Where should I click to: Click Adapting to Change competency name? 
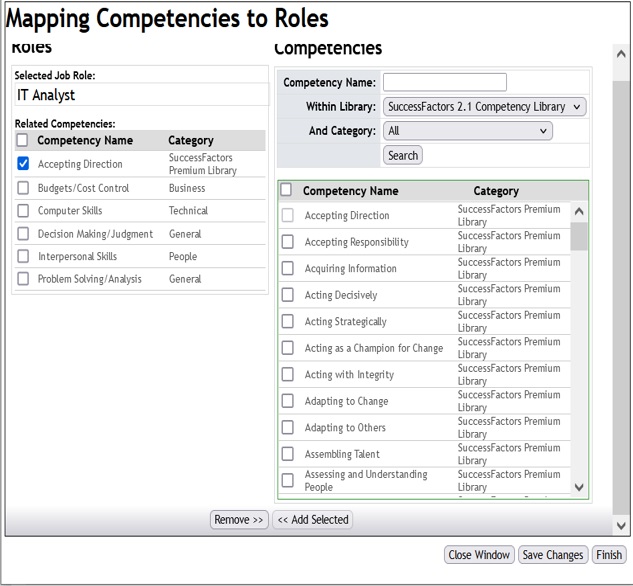click(346, 401)
